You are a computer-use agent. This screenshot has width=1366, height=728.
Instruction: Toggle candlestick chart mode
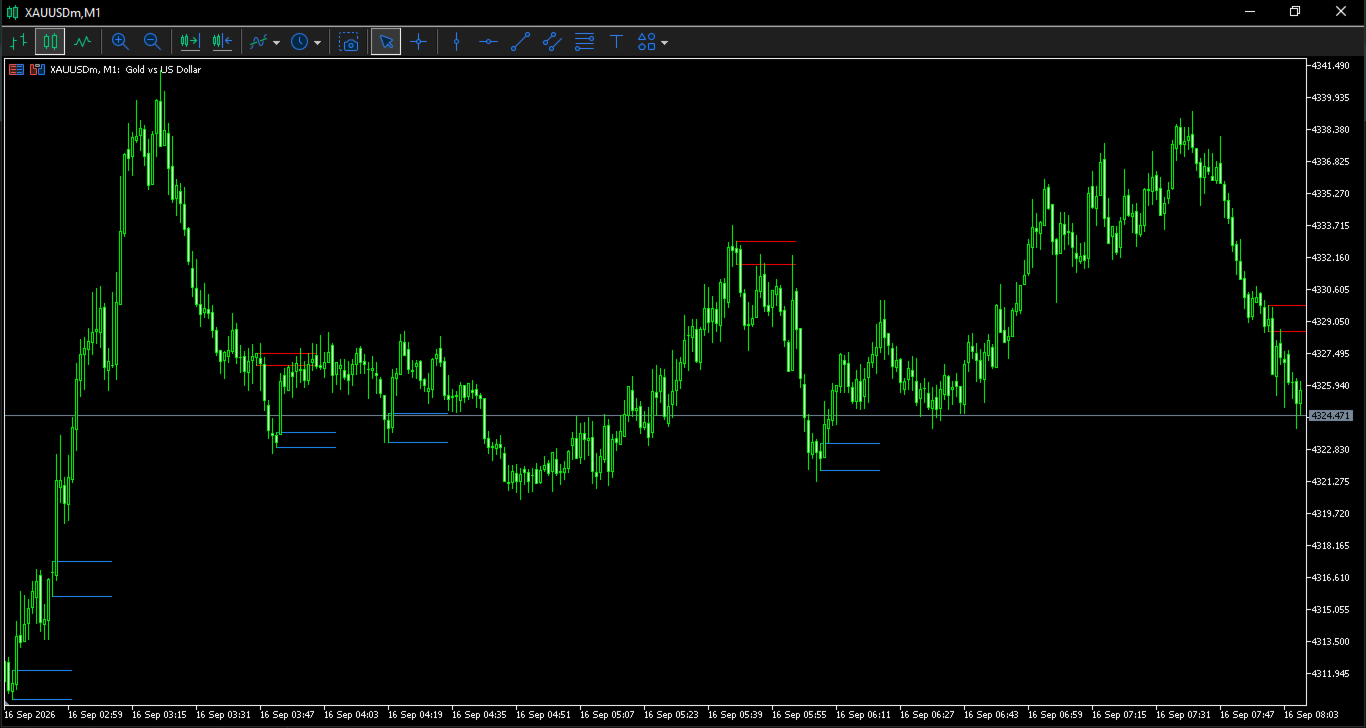tap(50, 42)
